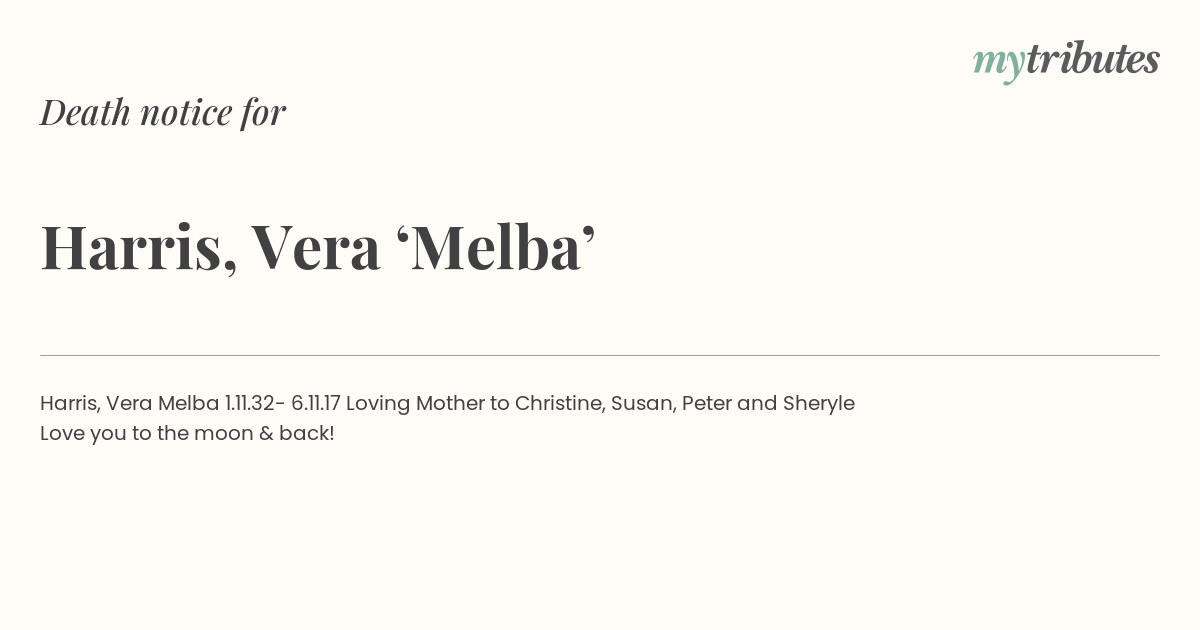Click the name 'Sheryle' in the notice
The image size is (1200, 630).
[818, 403]
